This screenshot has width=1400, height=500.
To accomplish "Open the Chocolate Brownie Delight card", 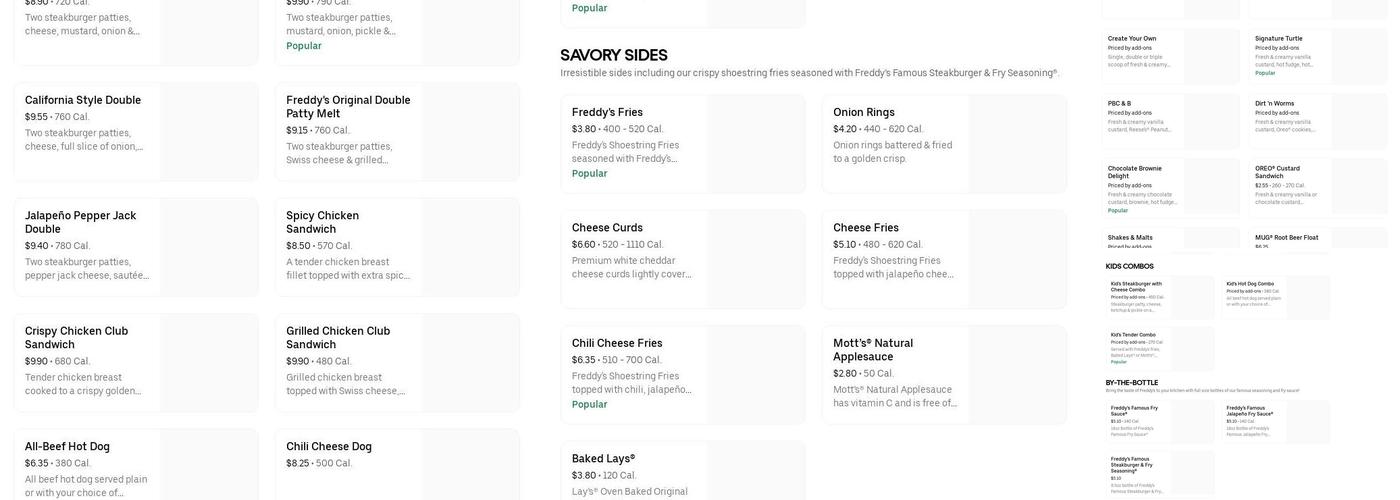I will pyautogui.click(x=1135, y=172).
